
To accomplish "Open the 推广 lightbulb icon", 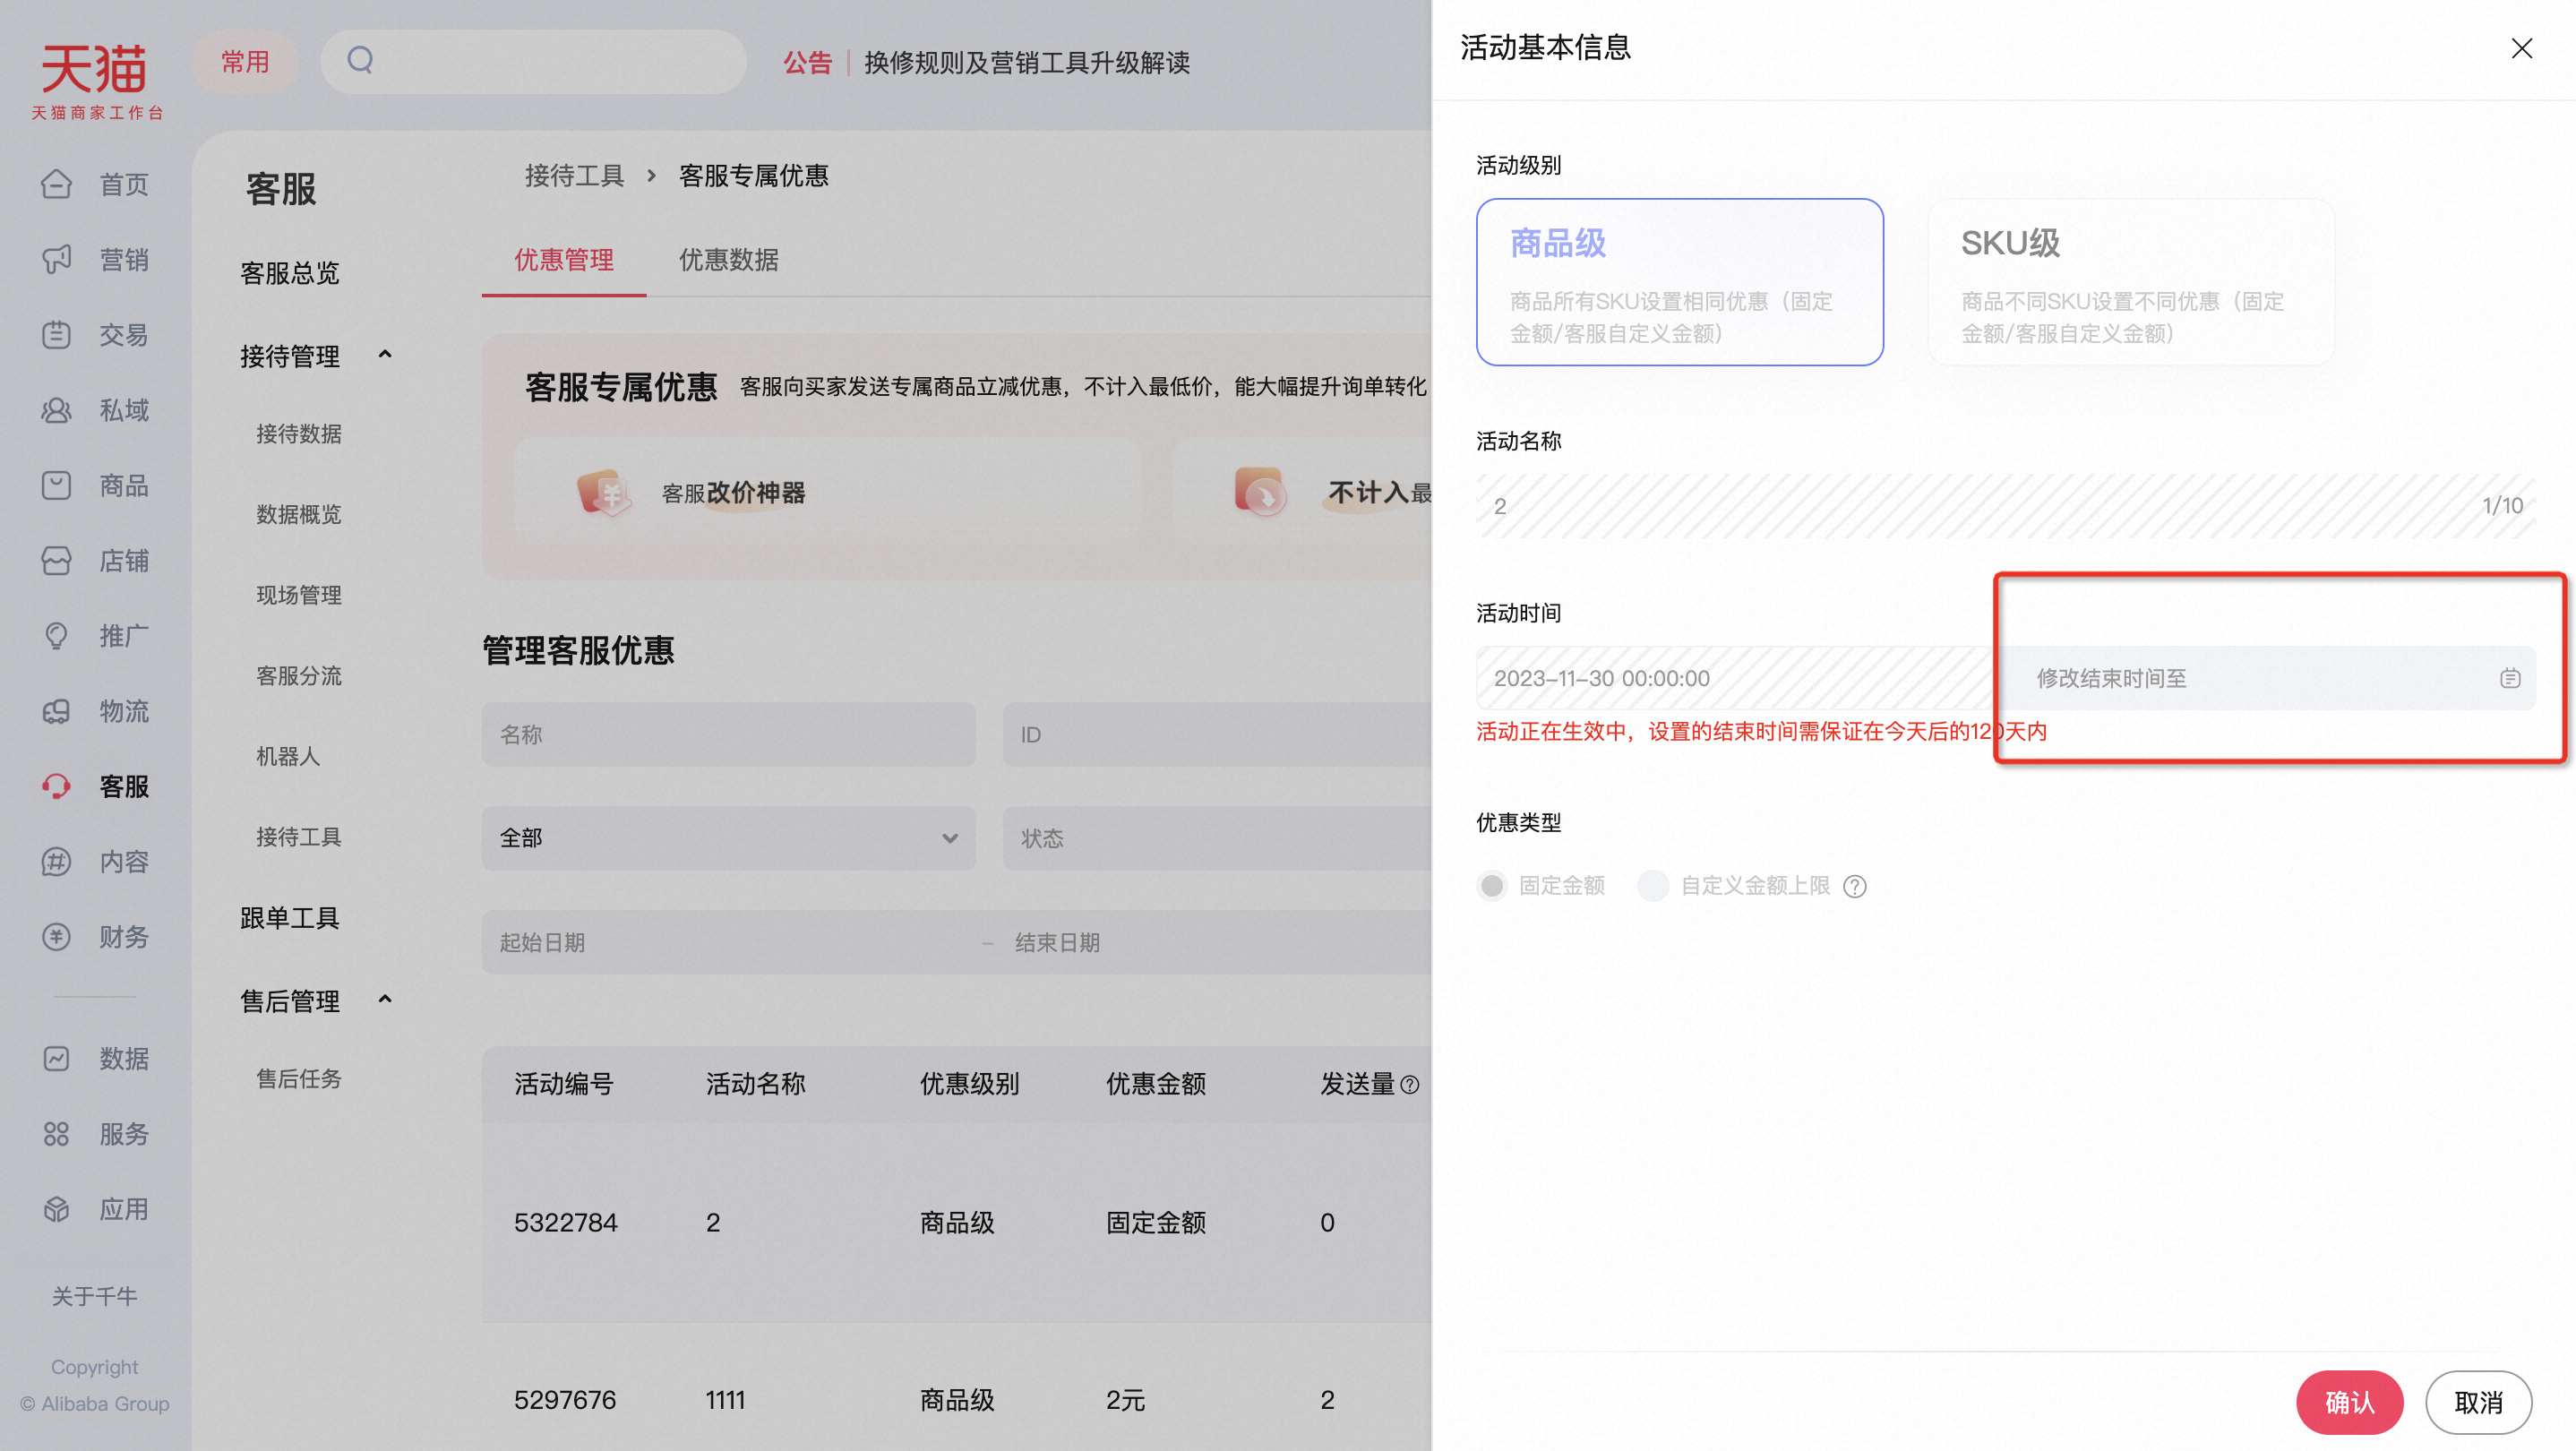I will pyautogui.click(x=56, y=635).
